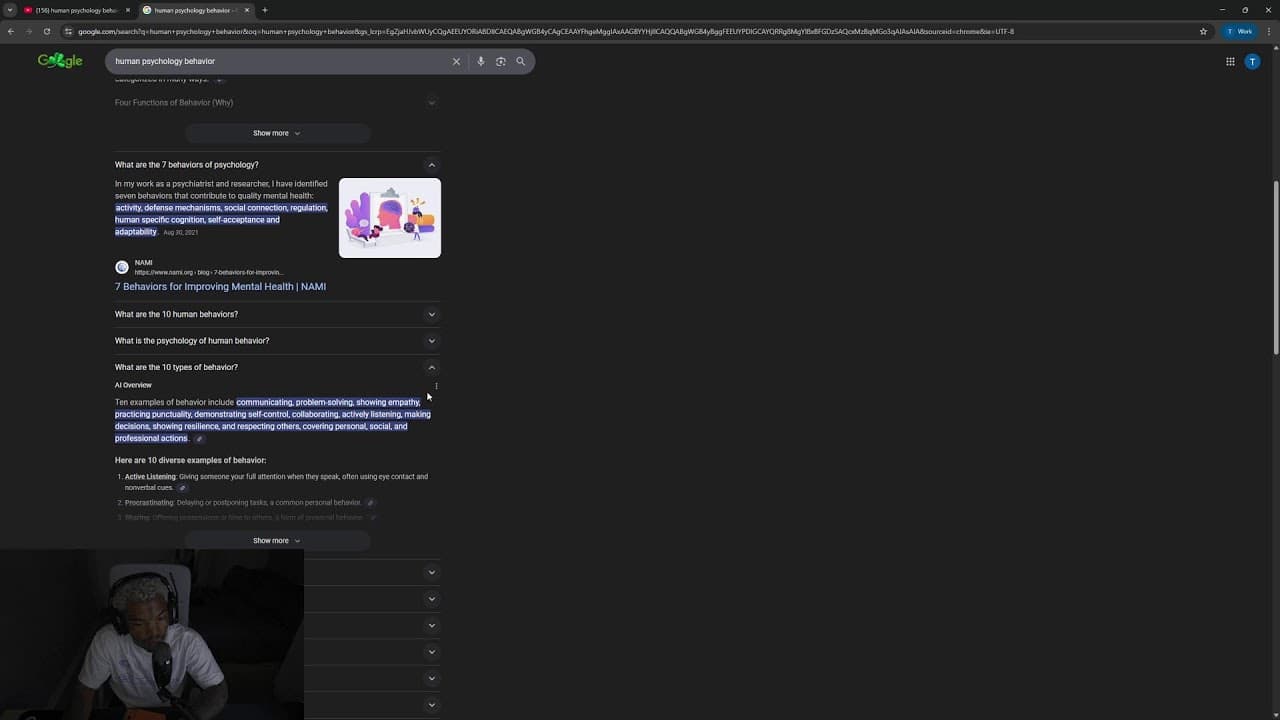Open the tab search dropdown in Chrome

pos(10,10)
